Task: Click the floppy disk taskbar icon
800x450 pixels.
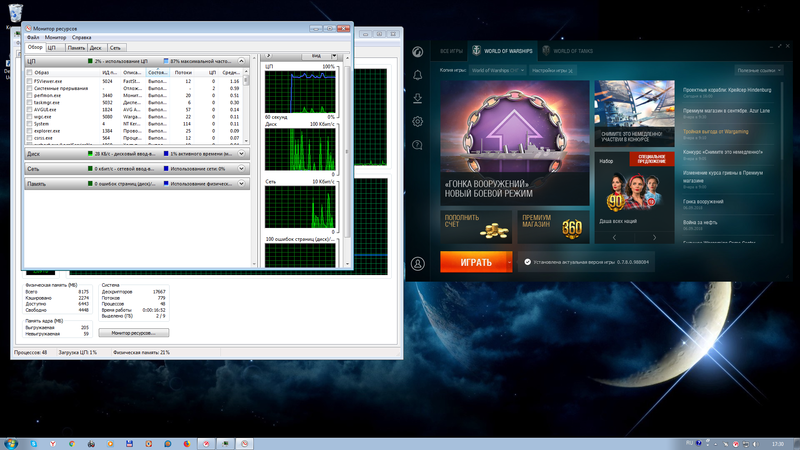Action: pyautogui.click(x=129, y=444)
